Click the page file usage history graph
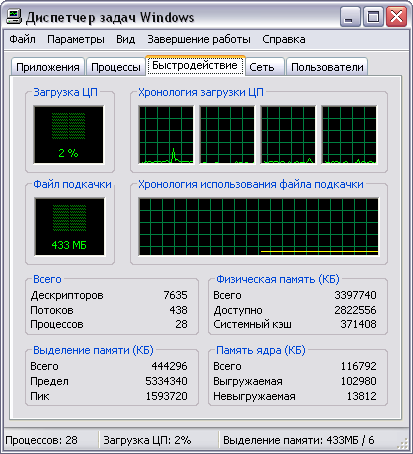This screenshot has height=454, width=413. click(x=259, y=227)
